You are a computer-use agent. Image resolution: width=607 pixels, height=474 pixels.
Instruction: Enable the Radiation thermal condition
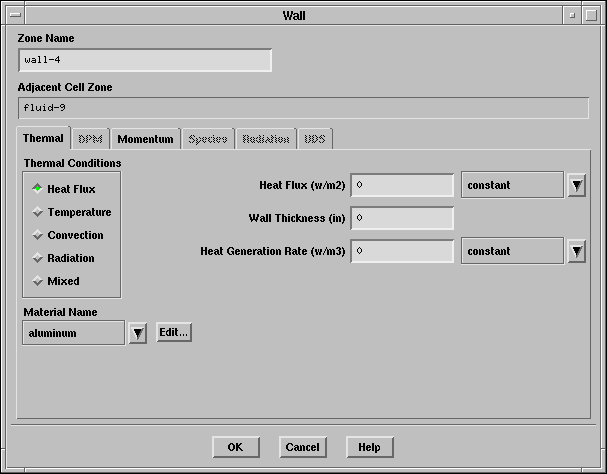(x=38, y=258)
